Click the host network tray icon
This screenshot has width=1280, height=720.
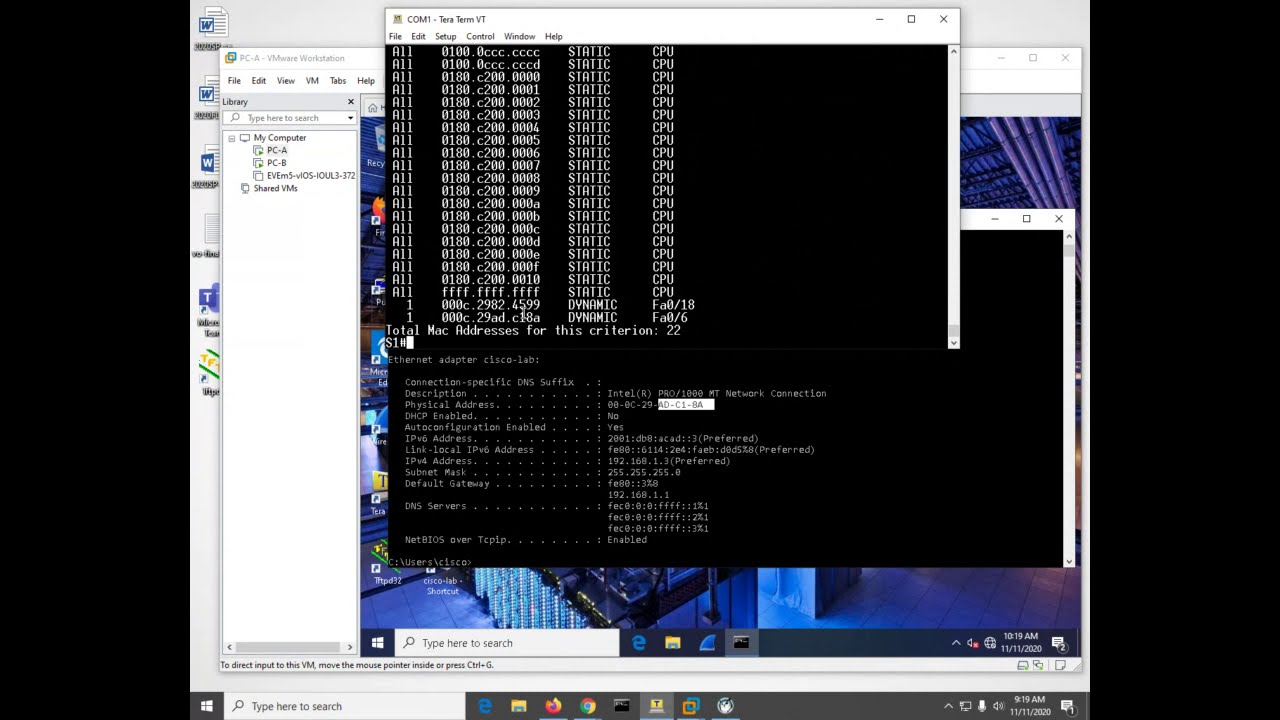pyautogui.click(x=965, y=706)
